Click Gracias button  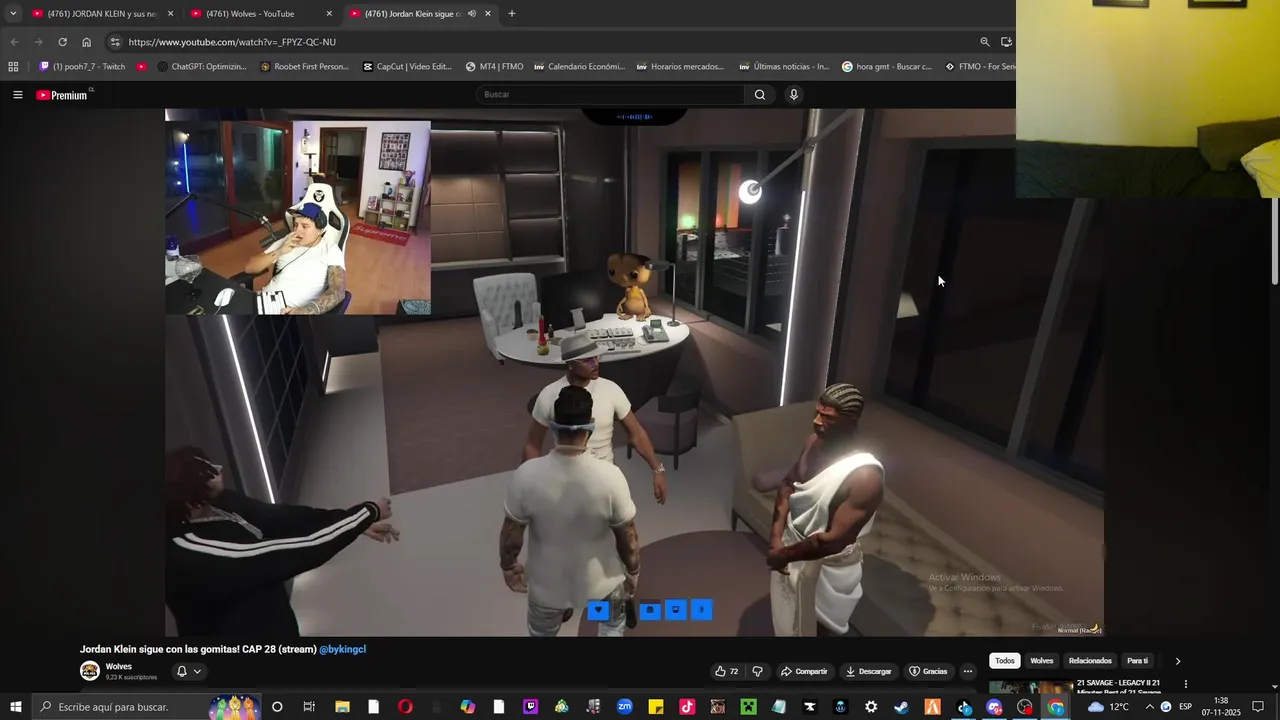tap(927, 671)
